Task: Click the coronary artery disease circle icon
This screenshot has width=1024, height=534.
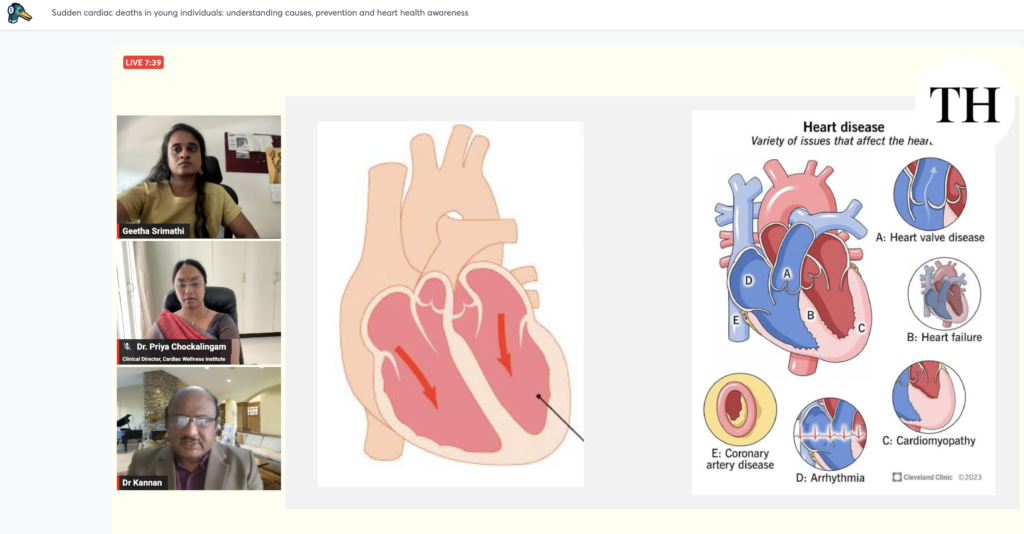Action: (x=739, y=410)
